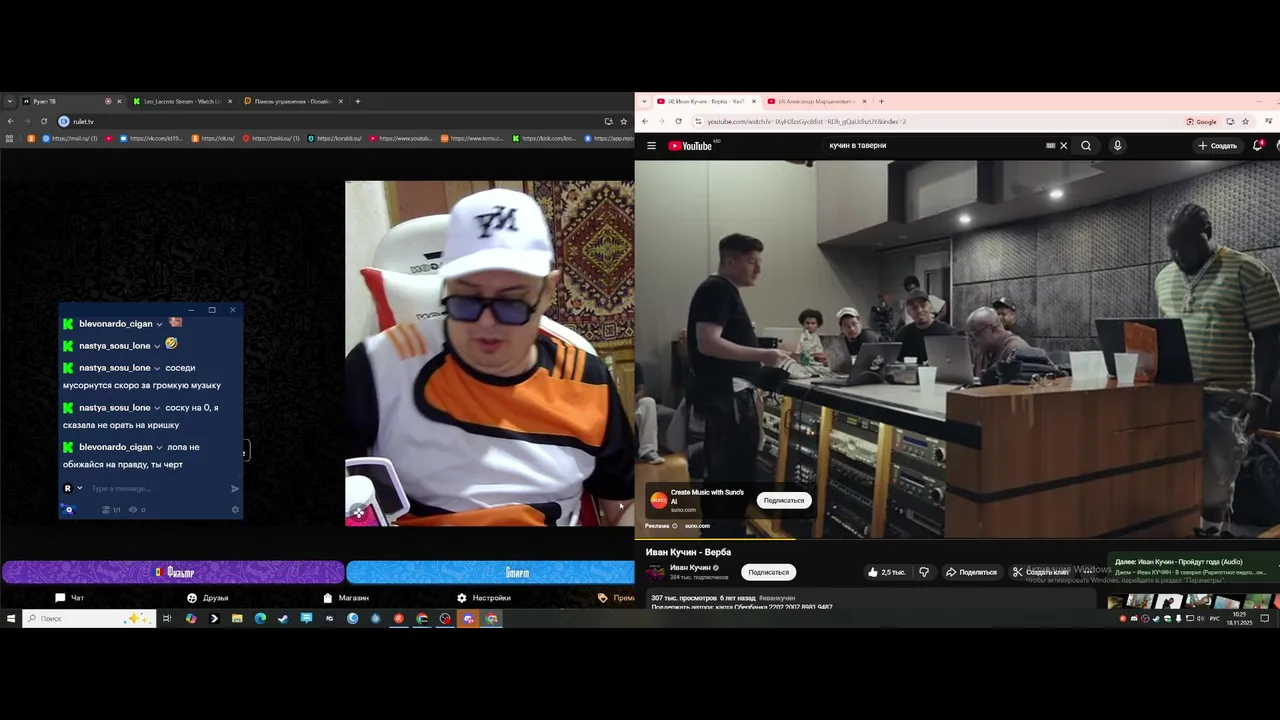Click Поделиться share button
Viewport: 1280px width, 720px height.
972,572
